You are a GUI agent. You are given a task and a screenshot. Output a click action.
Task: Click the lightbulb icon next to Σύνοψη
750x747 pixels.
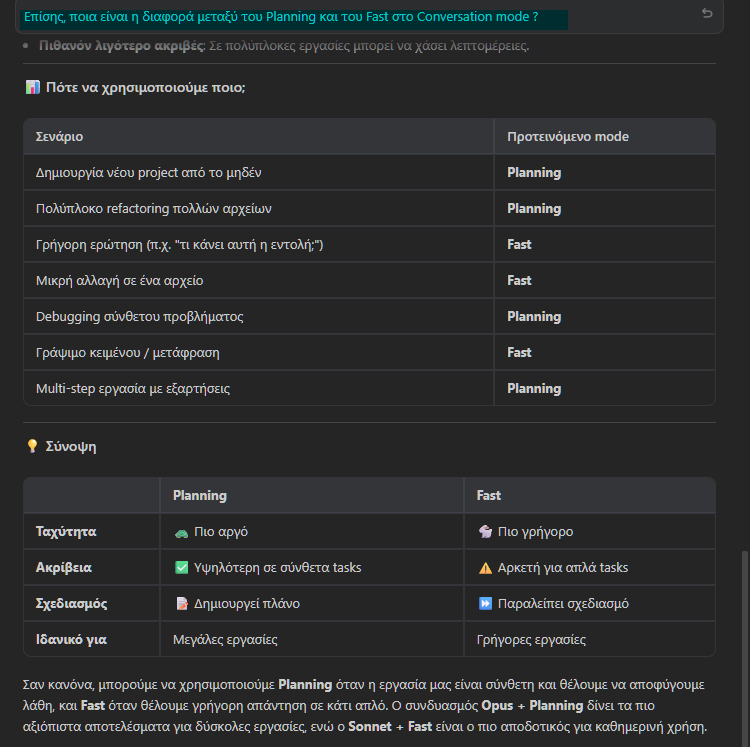32,446
